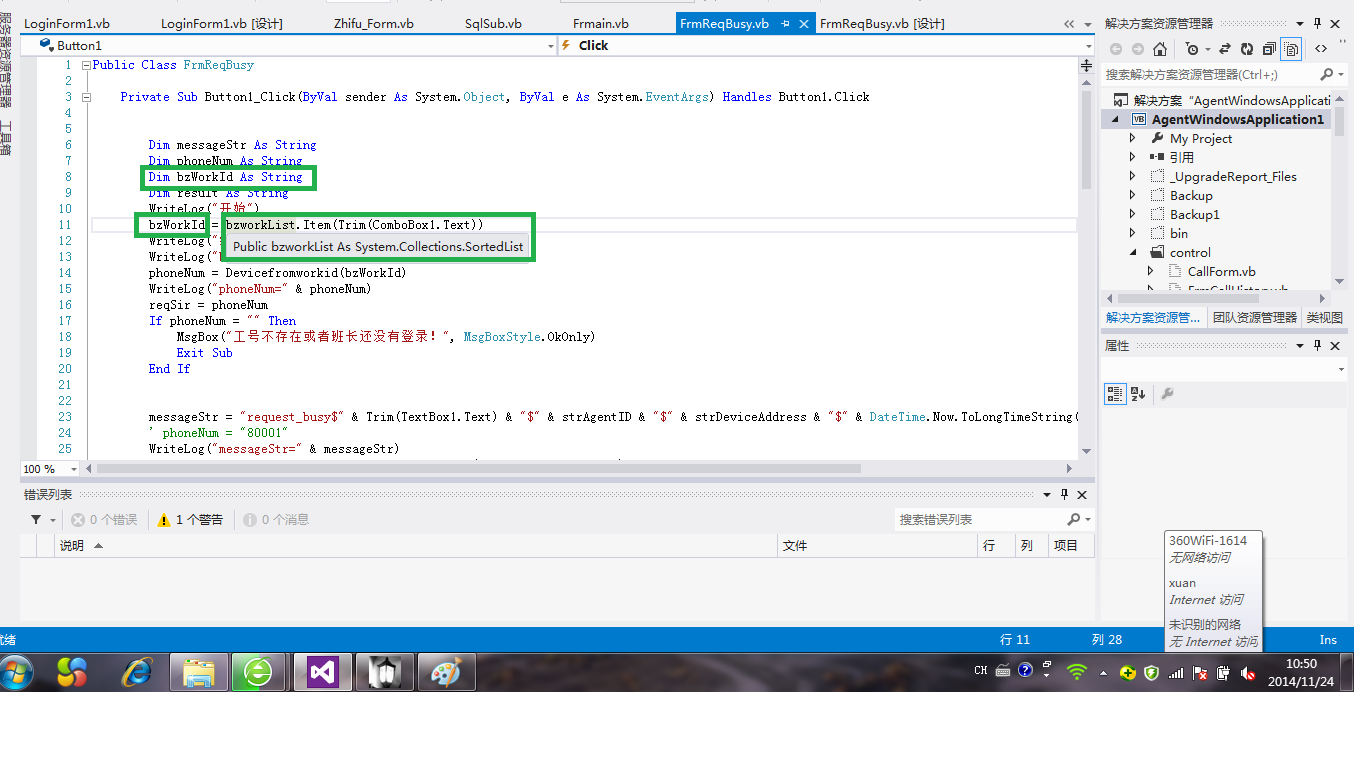Click Home icon in Solution Explorer toolbar
This screenshot has width=1366, height=768.
tap(1160, 48)
